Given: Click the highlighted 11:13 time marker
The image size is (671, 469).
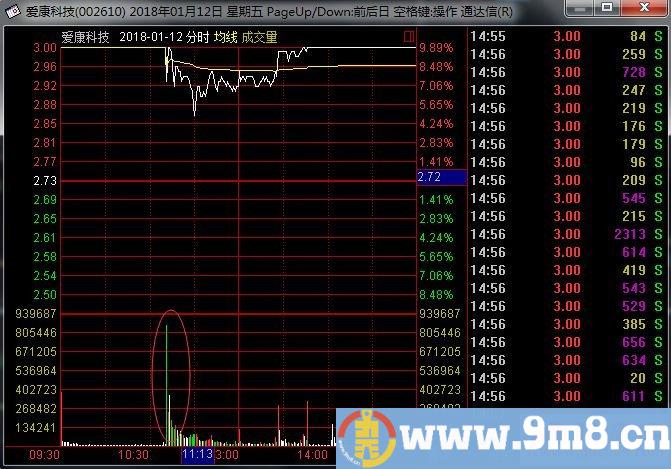Looking at the screenshot, I should coord(196,454).
